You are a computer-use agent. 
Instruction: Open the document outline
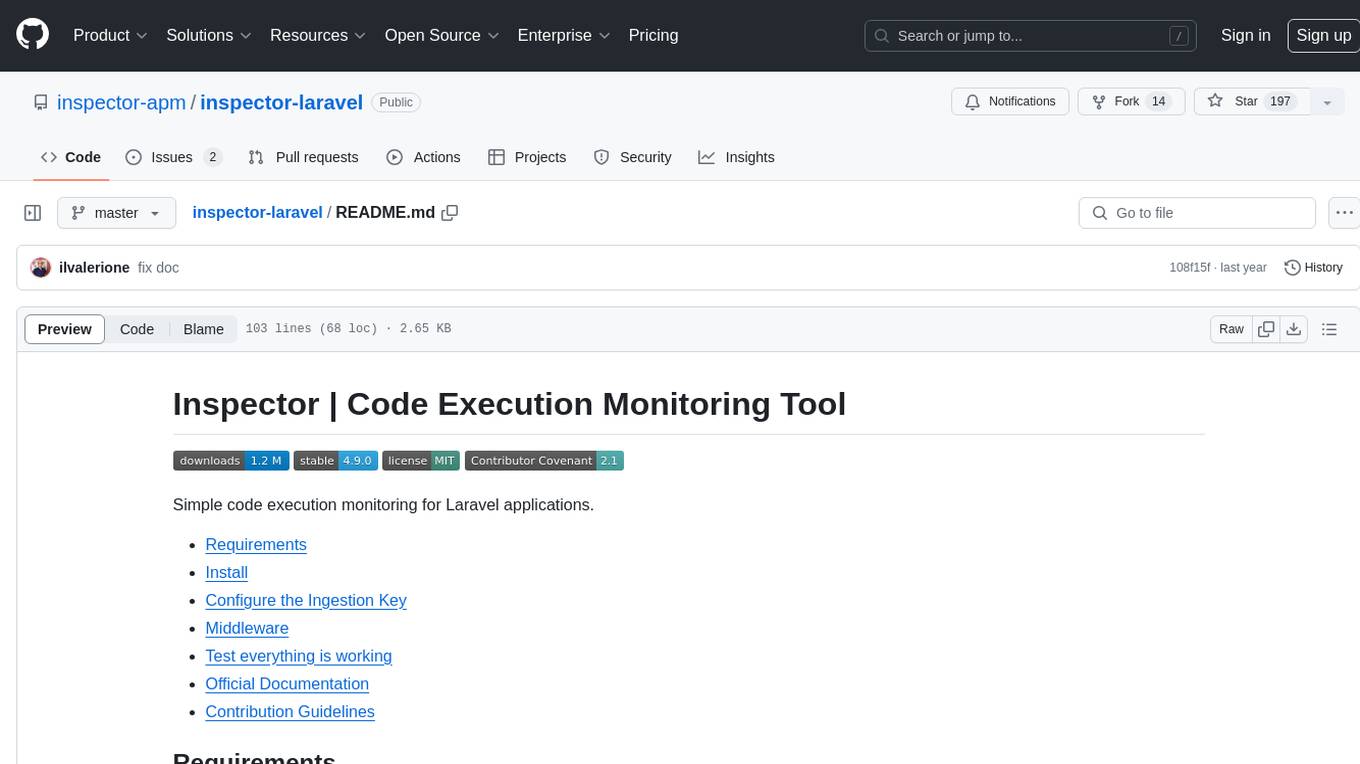[1329, 329]
